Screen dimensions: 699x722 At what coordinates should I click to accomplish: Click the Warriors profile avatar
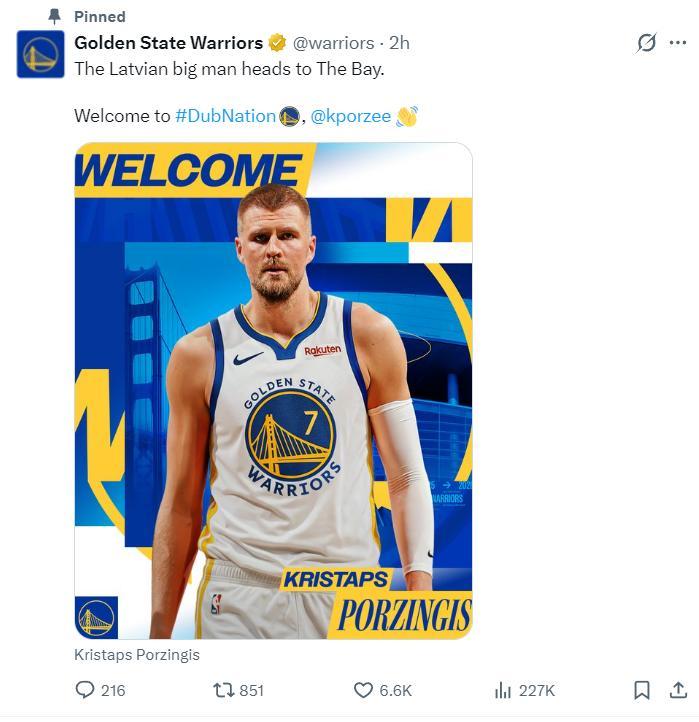(x=40, y=54)
